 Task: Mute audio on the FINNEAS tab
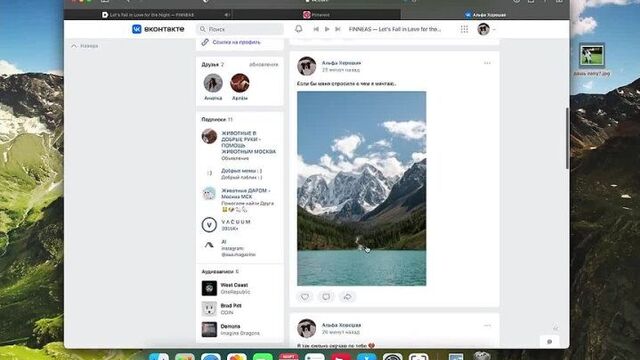click(x=227, y=15)
